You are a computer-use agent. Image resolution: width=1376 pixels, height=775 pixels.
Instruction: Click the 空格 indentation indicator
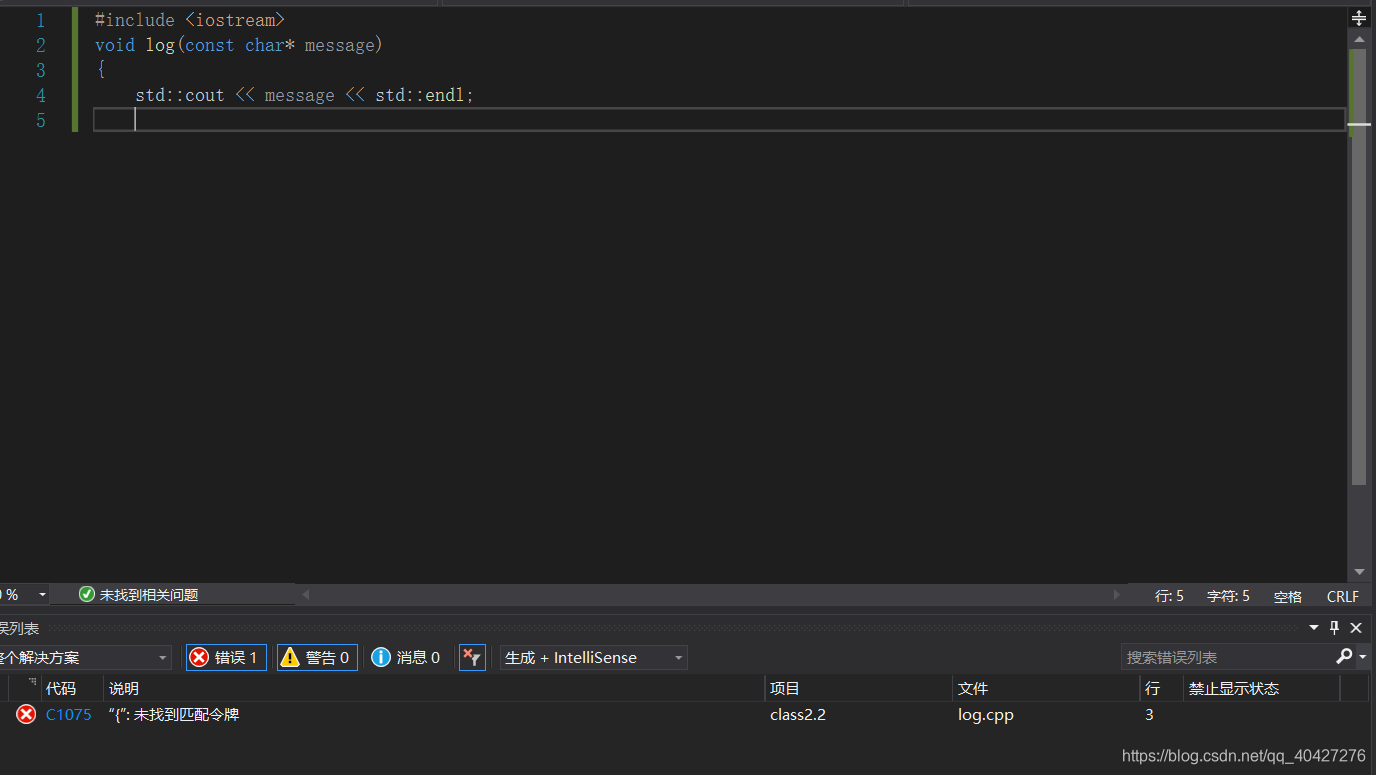coord(1288,596)
